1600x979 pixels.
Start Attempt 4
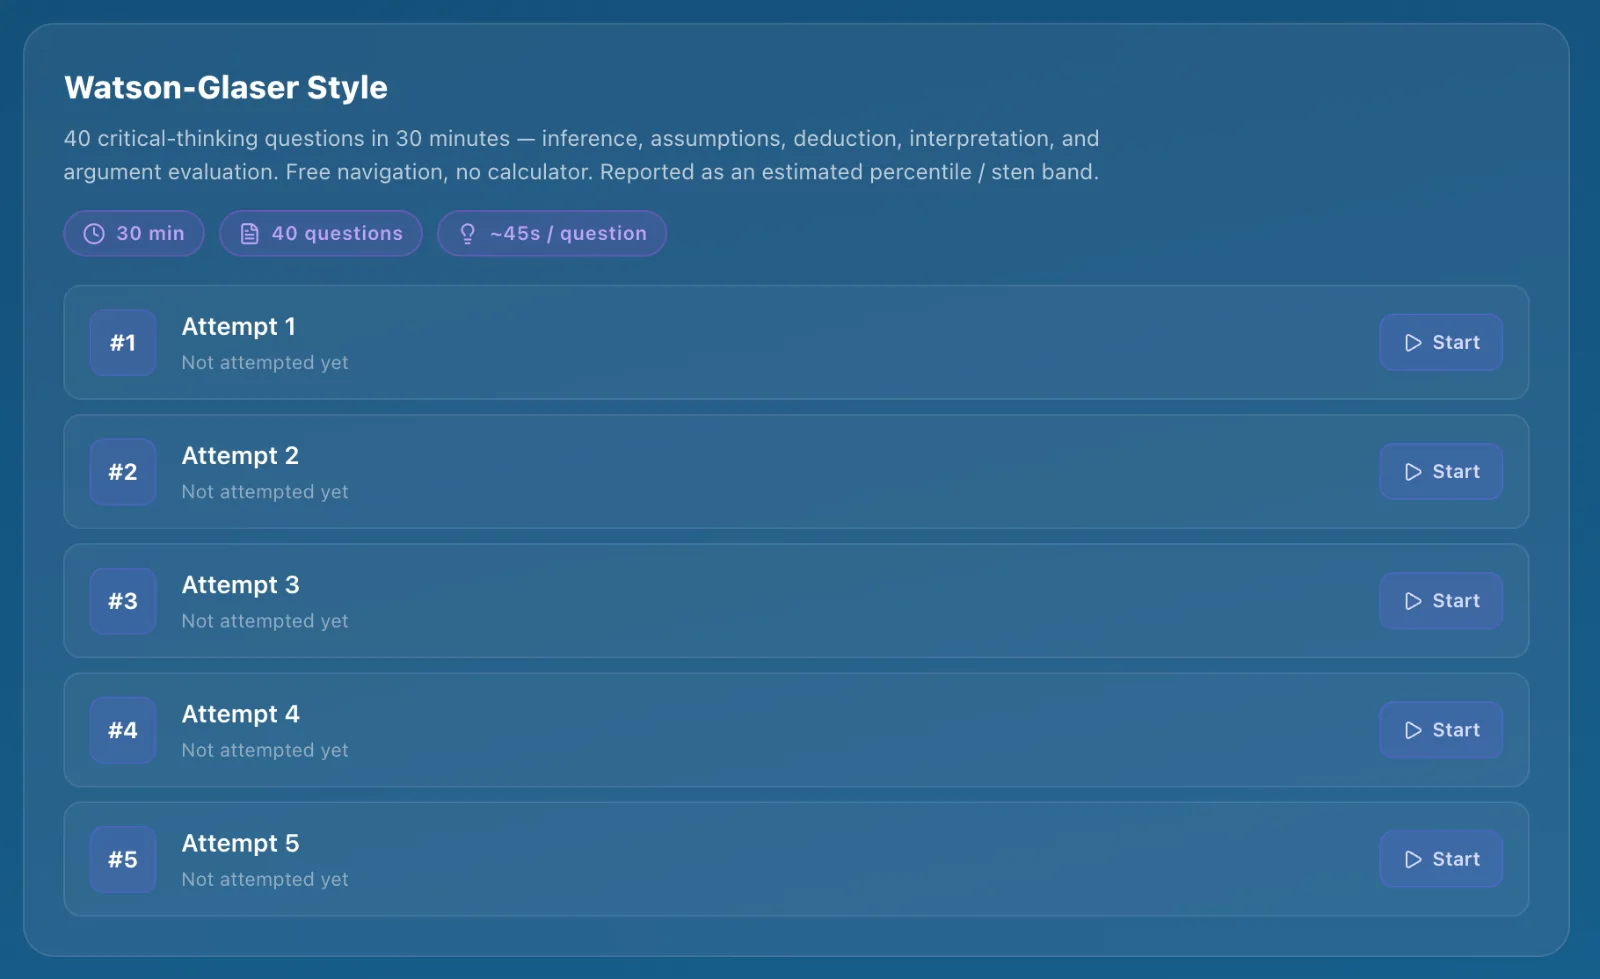[1441, 730]
